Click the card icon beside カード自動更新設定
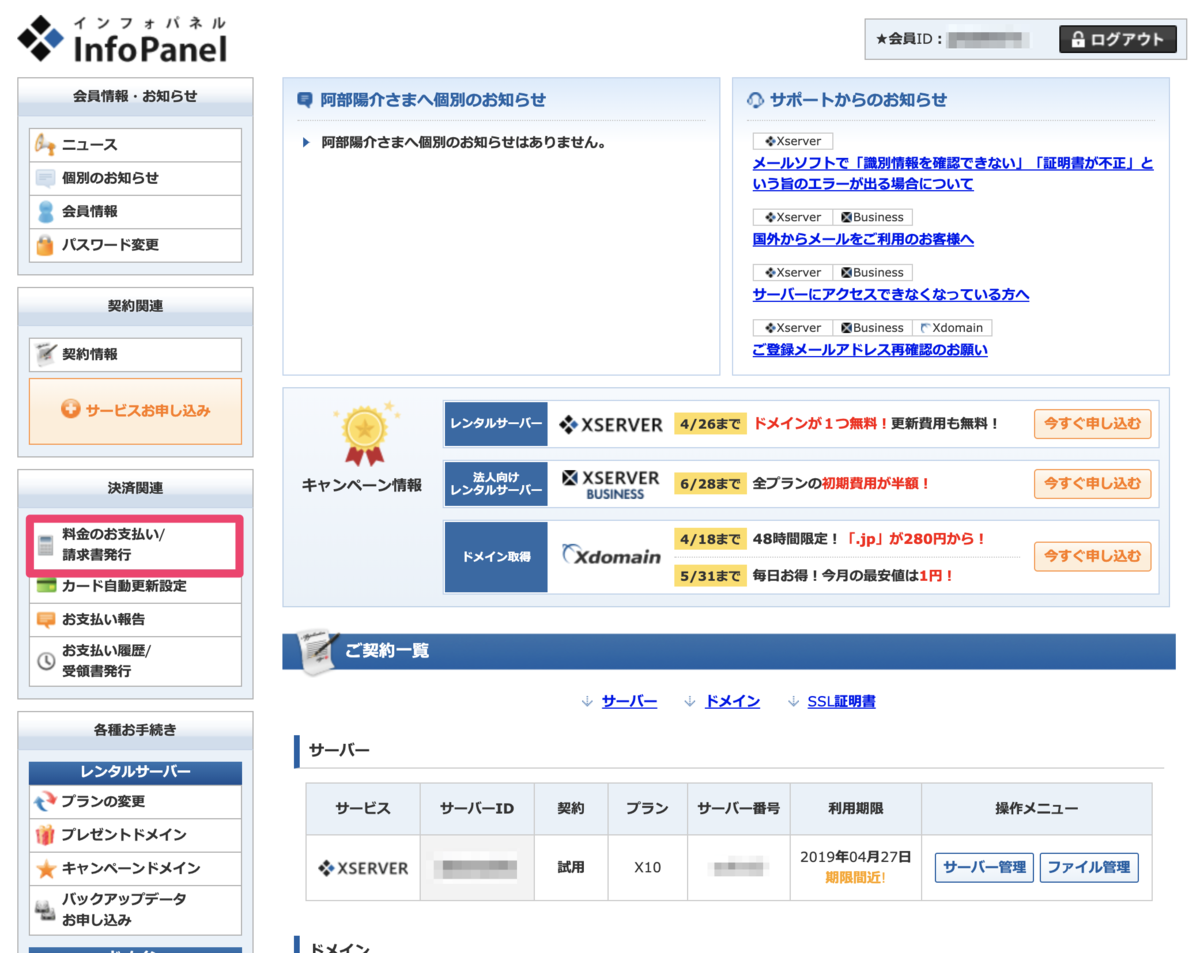Viewport: 1200px width, 953px height. point(45,586)
